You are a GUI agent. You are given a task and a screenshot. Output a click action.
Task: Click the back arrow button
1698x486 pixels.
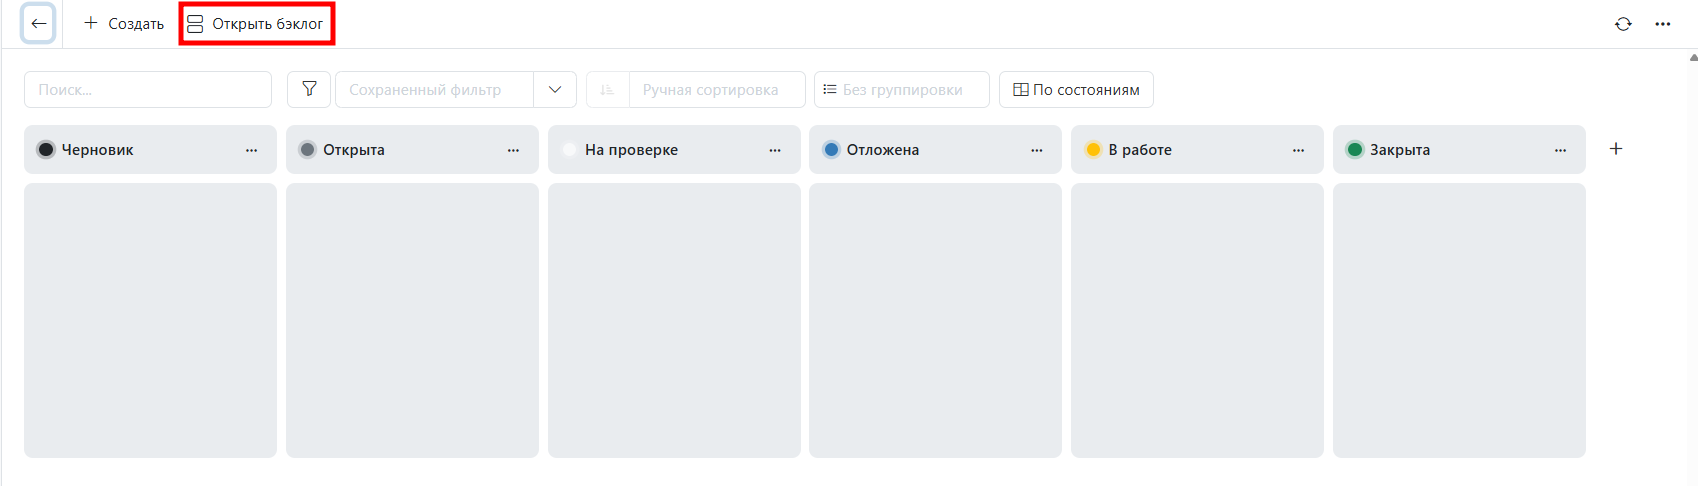(39, 24)
